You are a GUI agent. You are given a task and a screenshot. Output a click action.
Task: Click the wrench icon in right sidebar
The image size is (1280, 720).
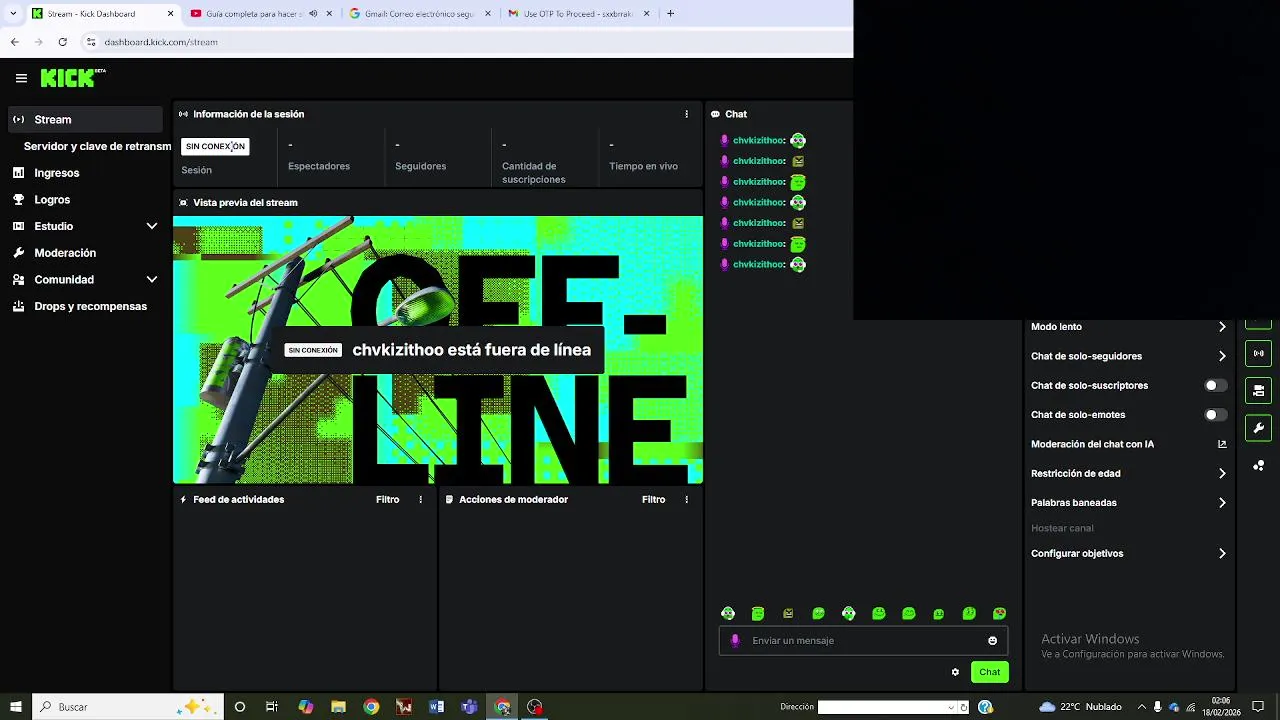(x=1258, y=428)
